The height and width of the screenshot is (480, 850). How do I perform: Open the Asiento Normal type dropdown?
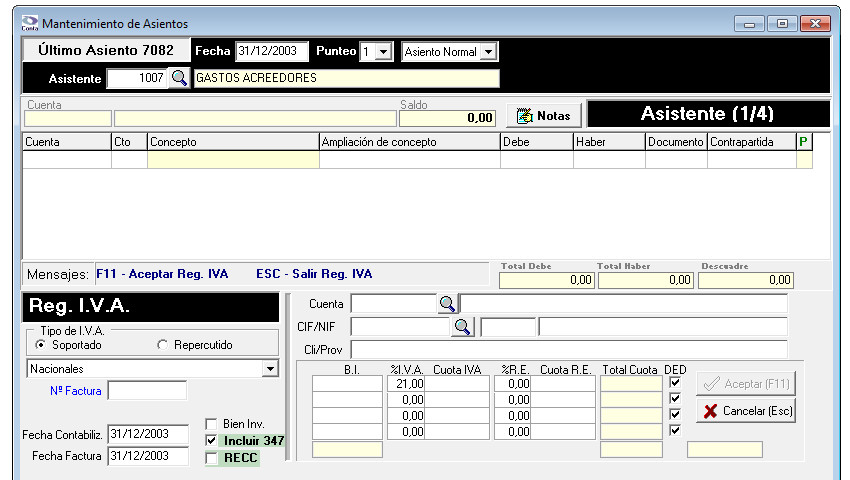[488, 52]
